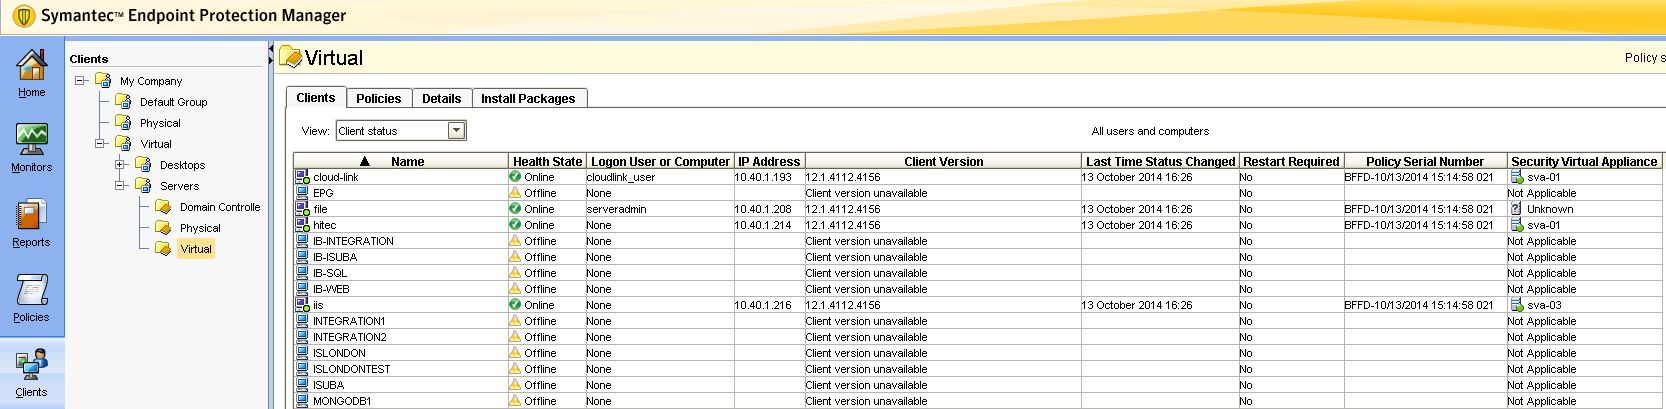The image size is (1666, 409).
Task: Click the Online status icon for iis
Action: tap(515, 305)
